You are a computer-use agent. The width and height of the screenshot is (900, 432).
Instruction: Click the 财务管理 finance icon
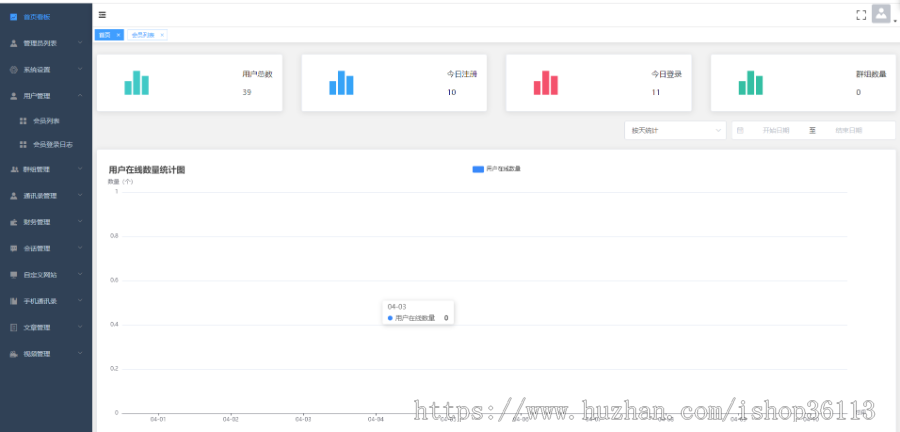pos(14,223)
